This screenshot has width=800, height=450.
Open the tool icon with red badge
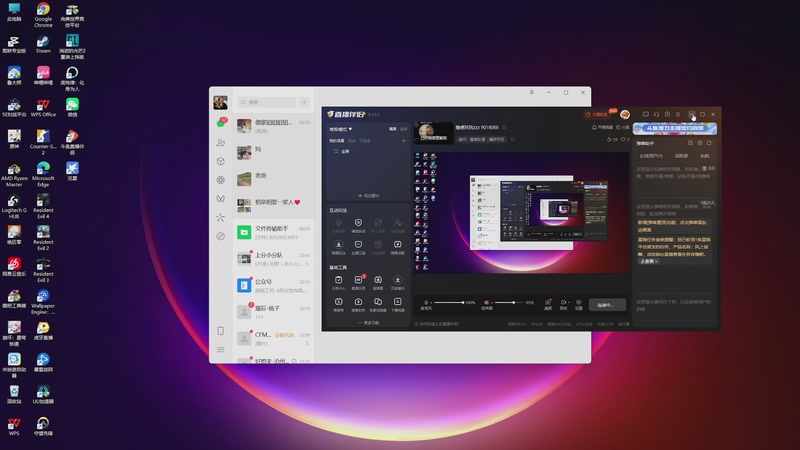click(x=358, y=282)
